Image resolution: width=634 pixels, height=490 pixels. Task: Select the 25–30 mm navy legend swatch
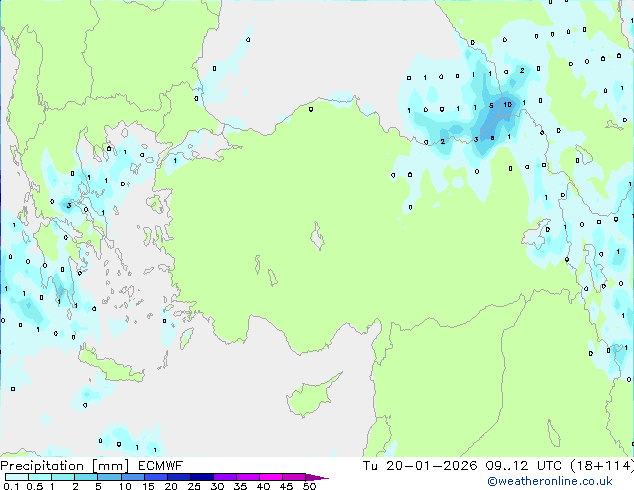click(x=201, y=477)
